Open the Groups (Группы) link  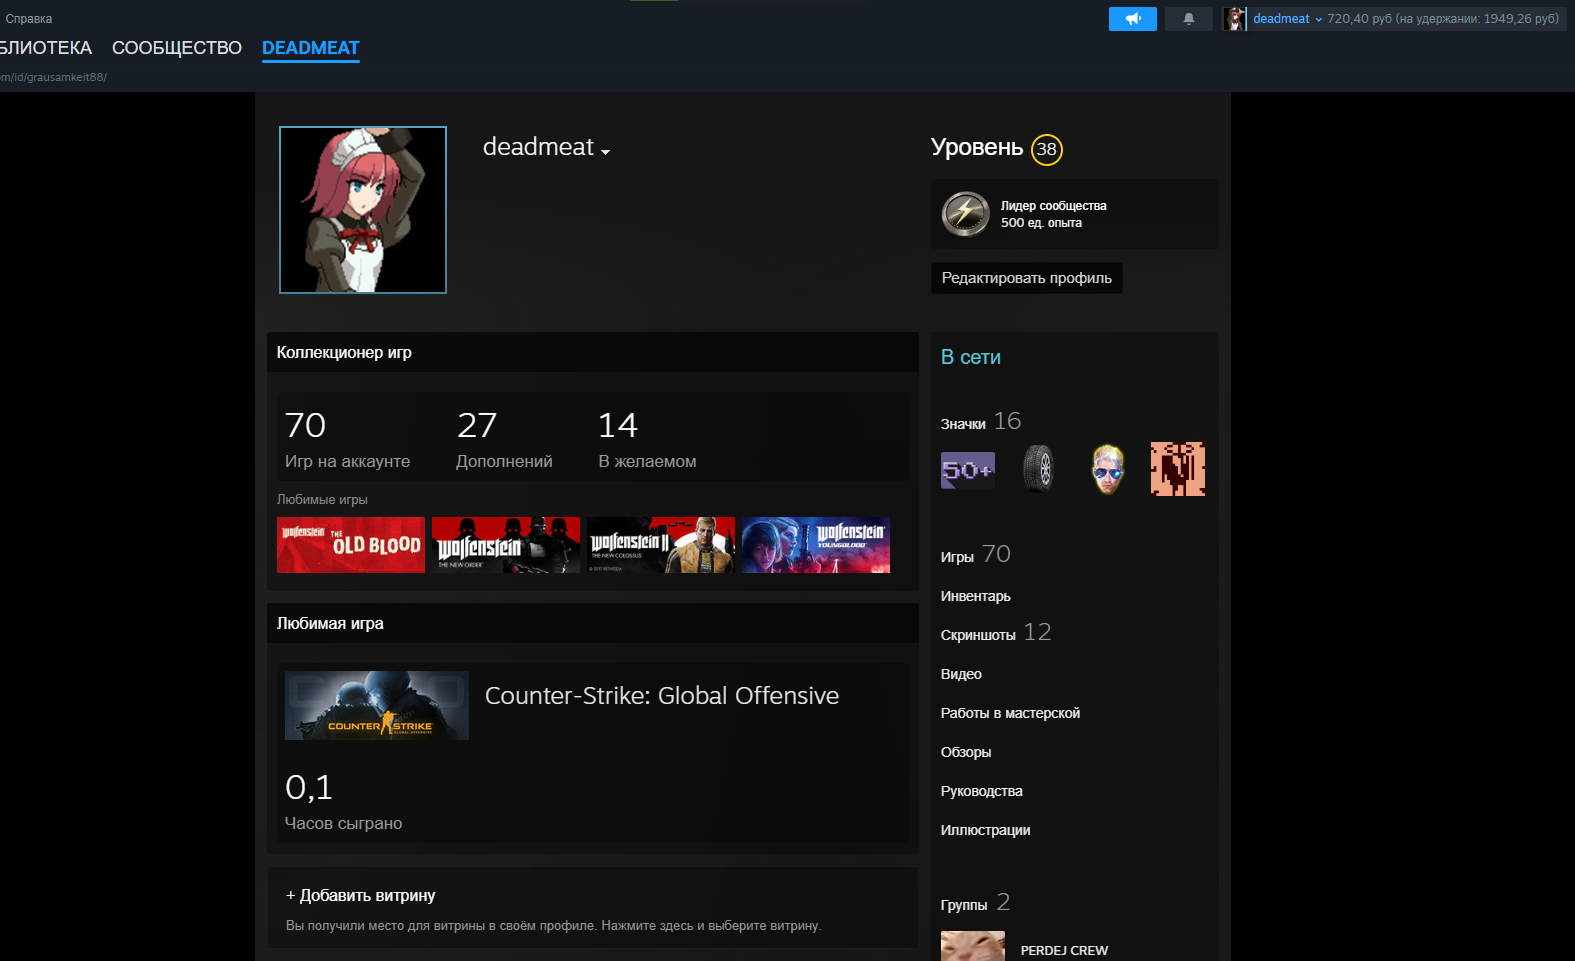tap(964, 905)
